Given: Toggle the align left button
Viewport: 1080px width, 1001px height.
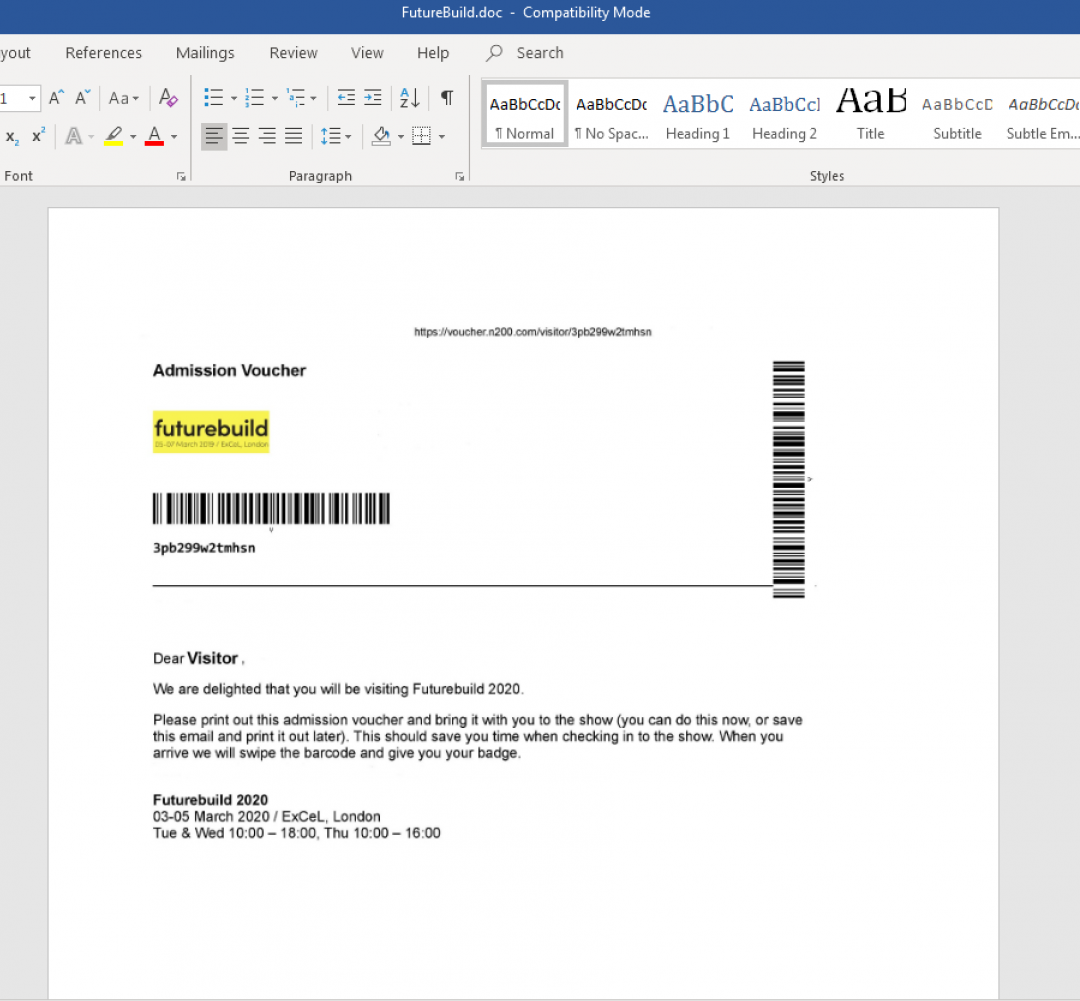Looking at the screenshot, I should (x=214, y=136).
